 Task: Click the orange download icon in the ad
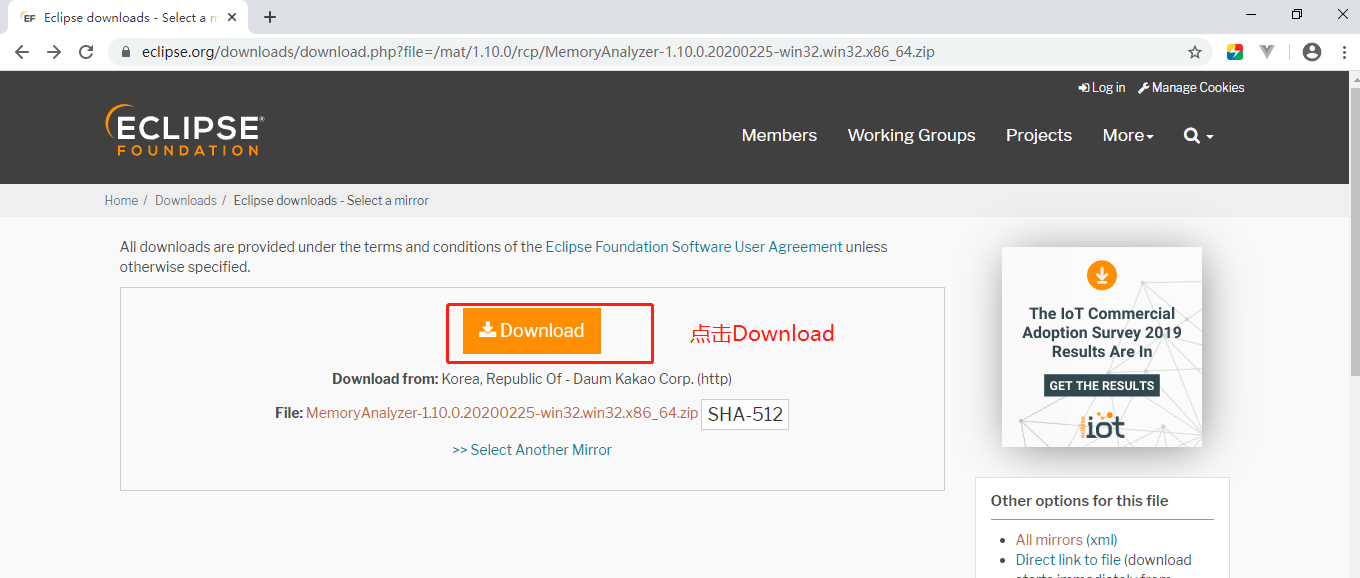pos(1102,275)
